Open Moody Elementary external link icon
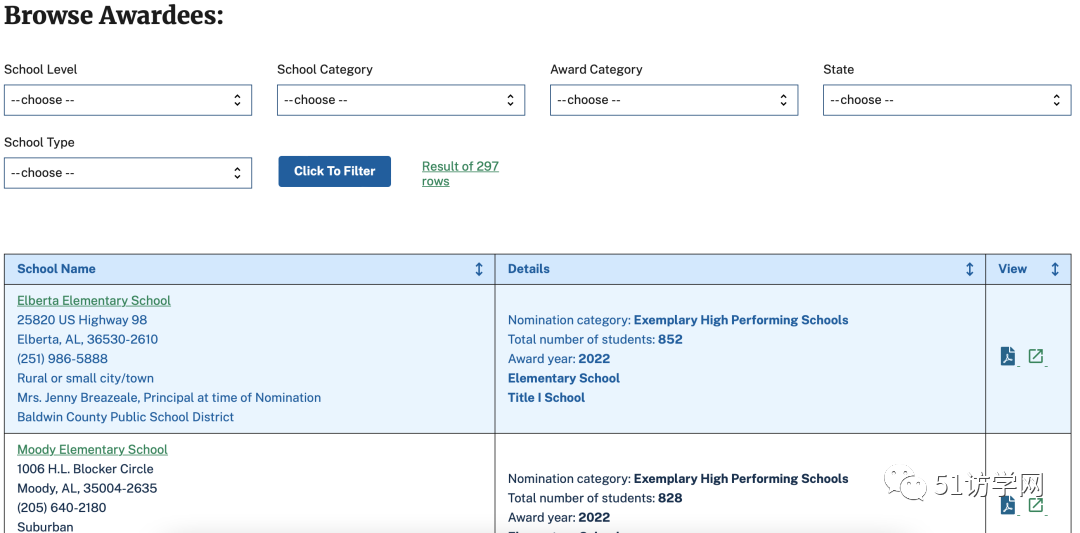1080x533 pixels. click(1035, 505)
